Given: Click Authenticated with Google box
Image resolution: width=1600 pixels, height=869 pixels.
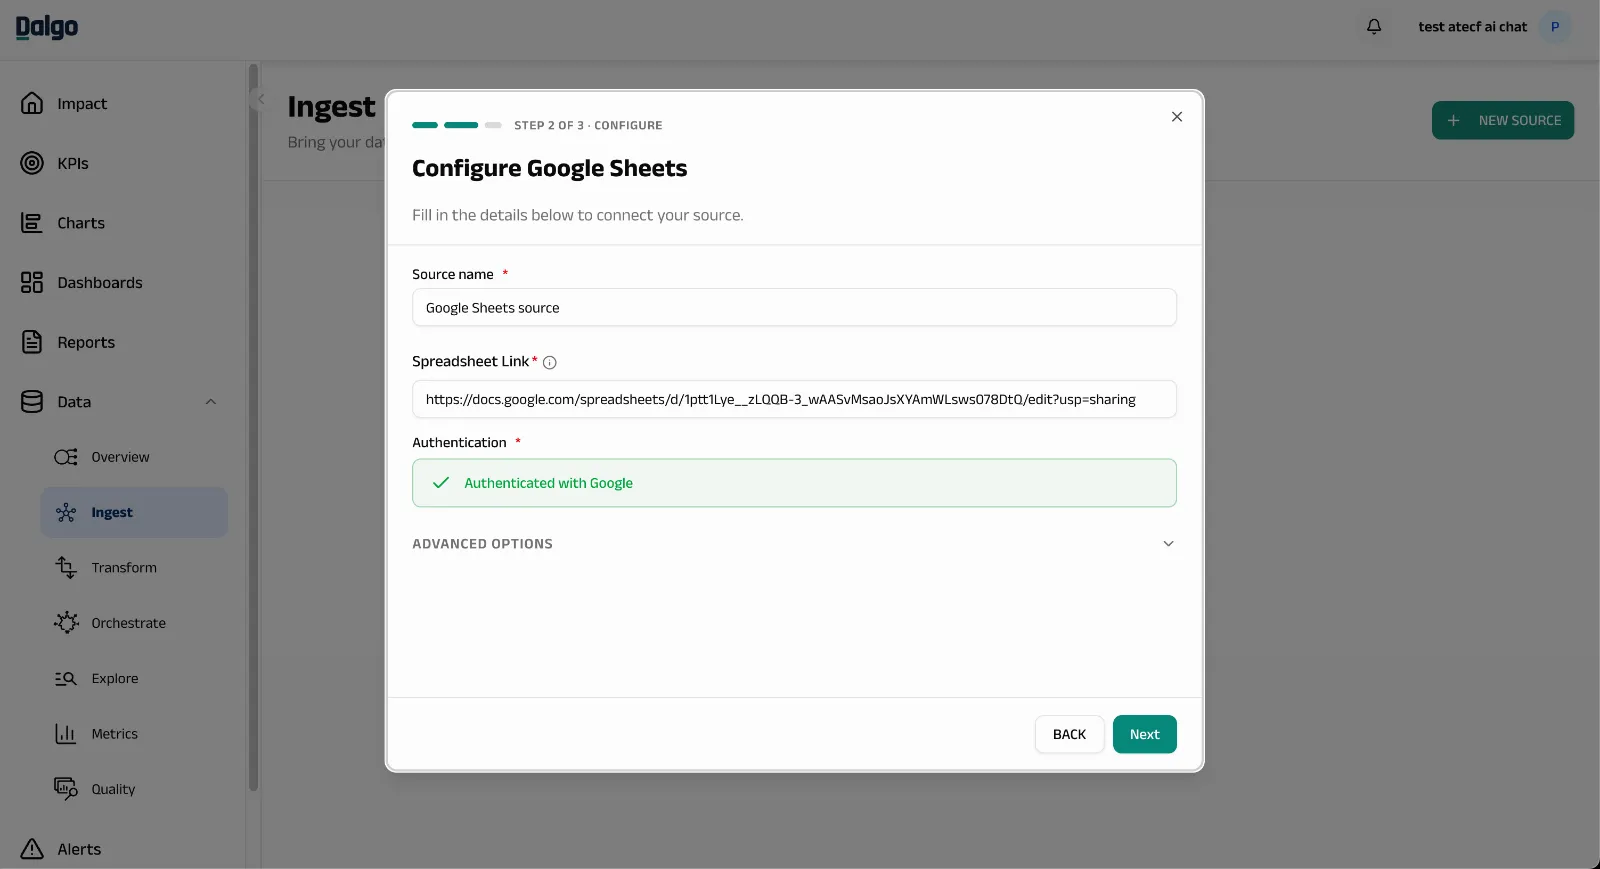Looking at the screenshot, I should 794,483.
